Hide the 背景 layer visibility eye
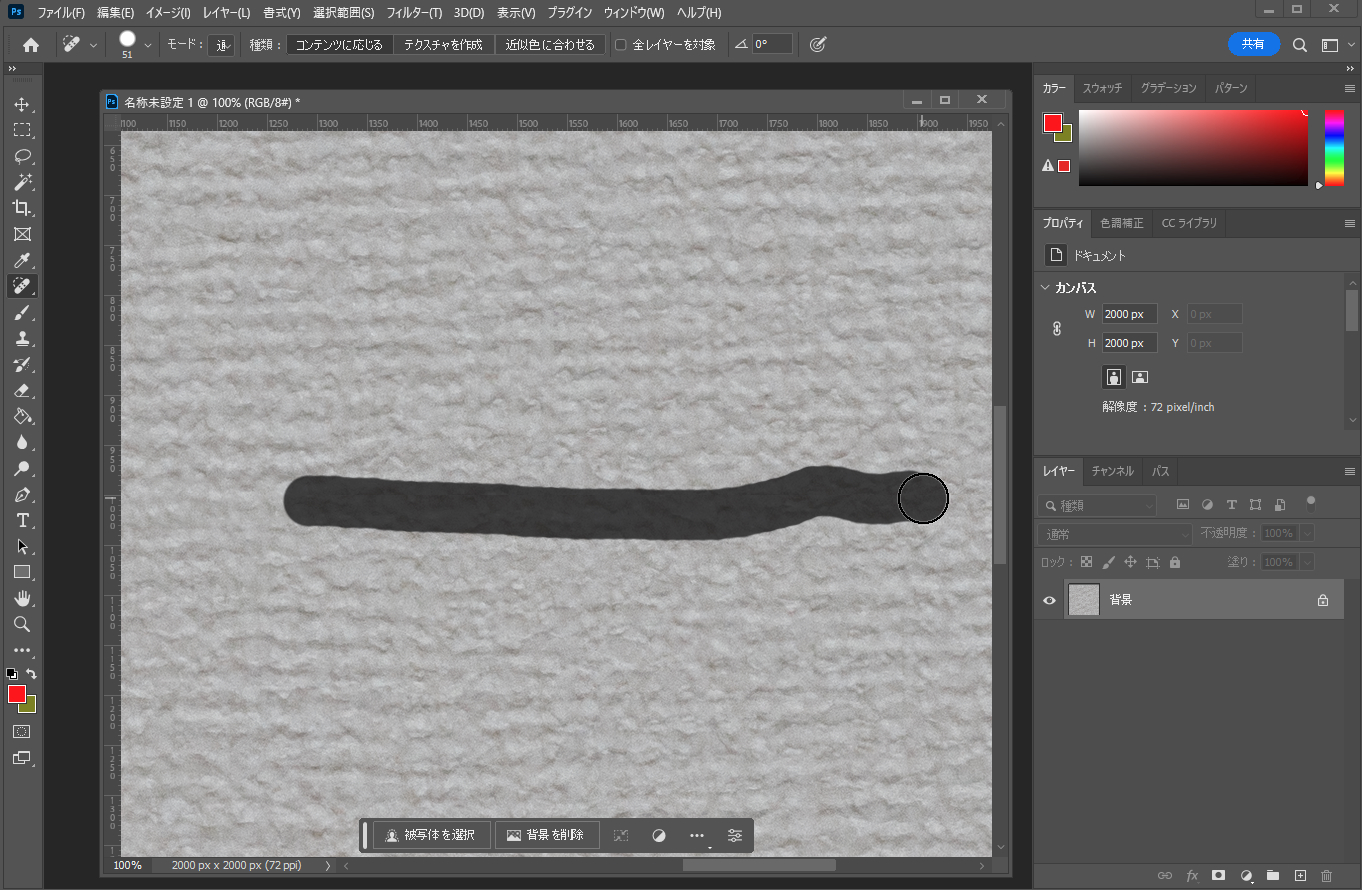The width and height of the screenshot is (1362, 890). (x=1049, y=600)
